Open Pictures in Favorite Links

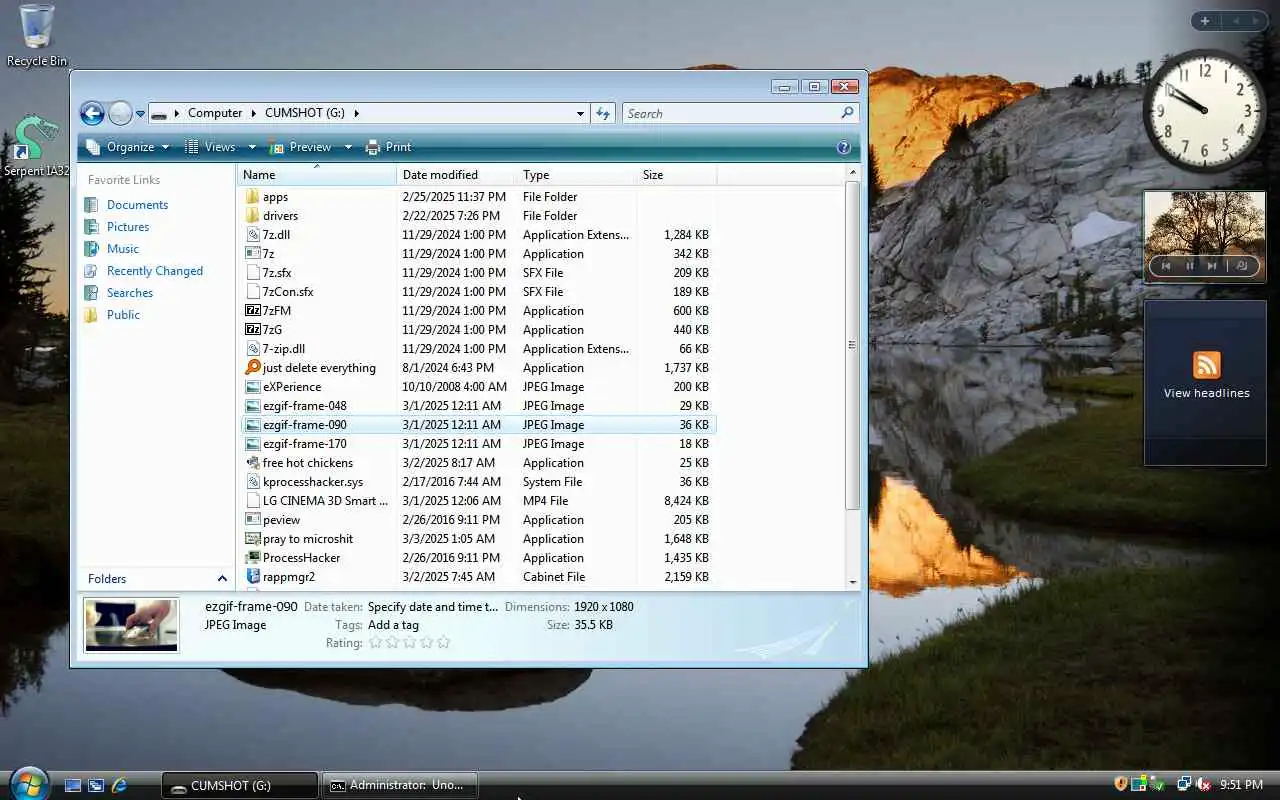coord(128,227)
